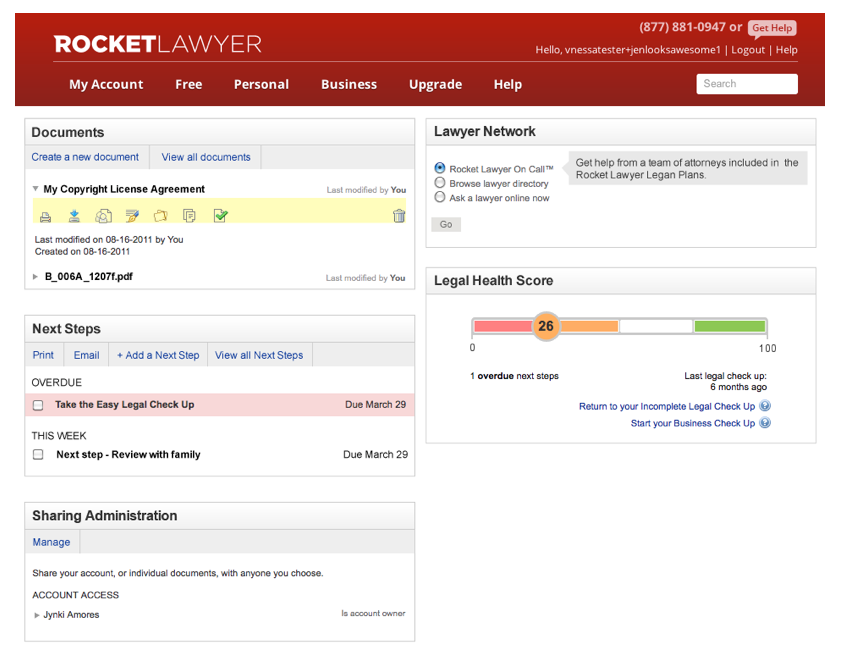The width and height of the screenshot is (845, 658).
Task: Click My Copyright License Agreement title
Action: [x=124, y=189]
